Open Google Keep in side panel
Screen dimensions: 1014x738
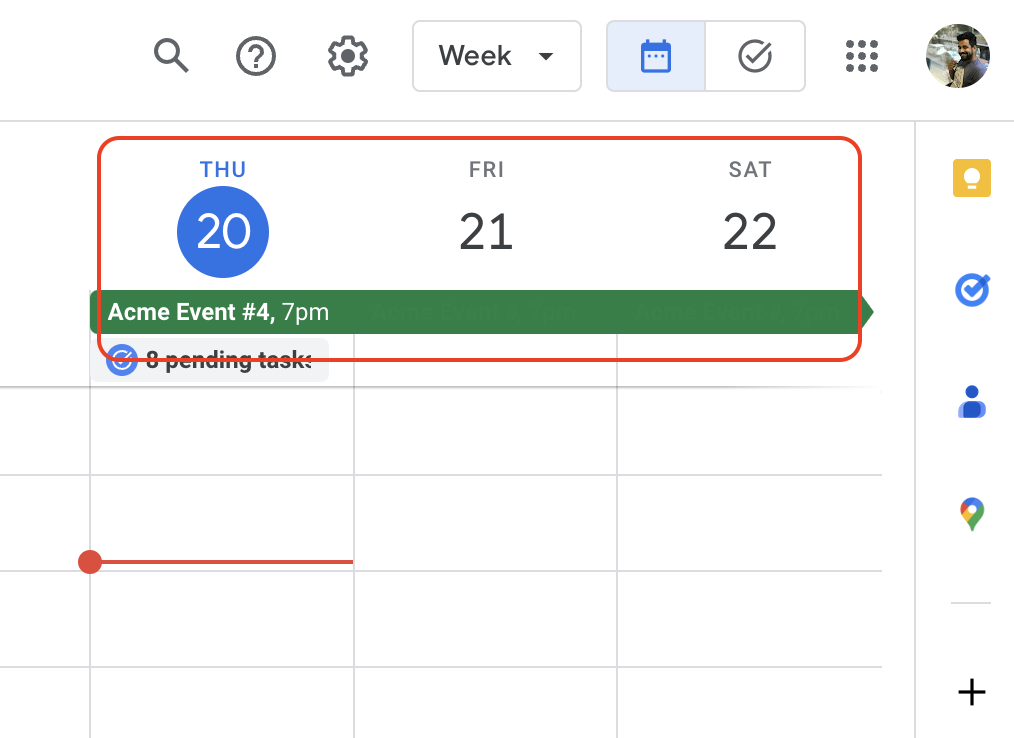pyautogui.click(x=971, y=178)
